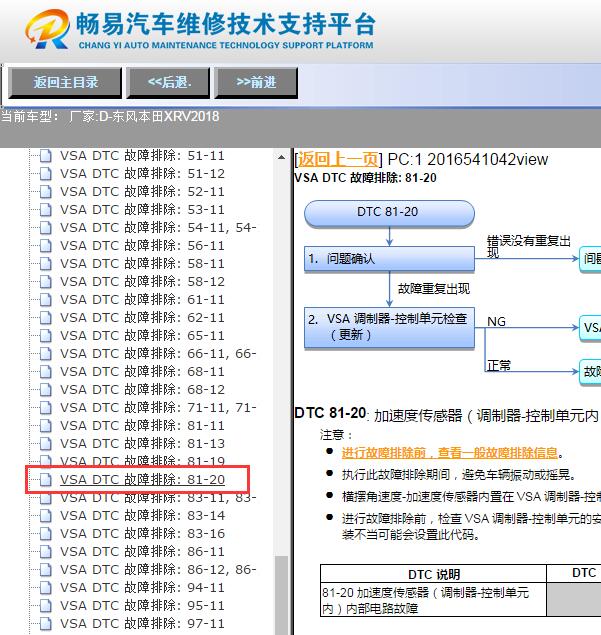Click the page icon beside 62-11
Screen dimensions: 601x635
[x=46, y=318]
